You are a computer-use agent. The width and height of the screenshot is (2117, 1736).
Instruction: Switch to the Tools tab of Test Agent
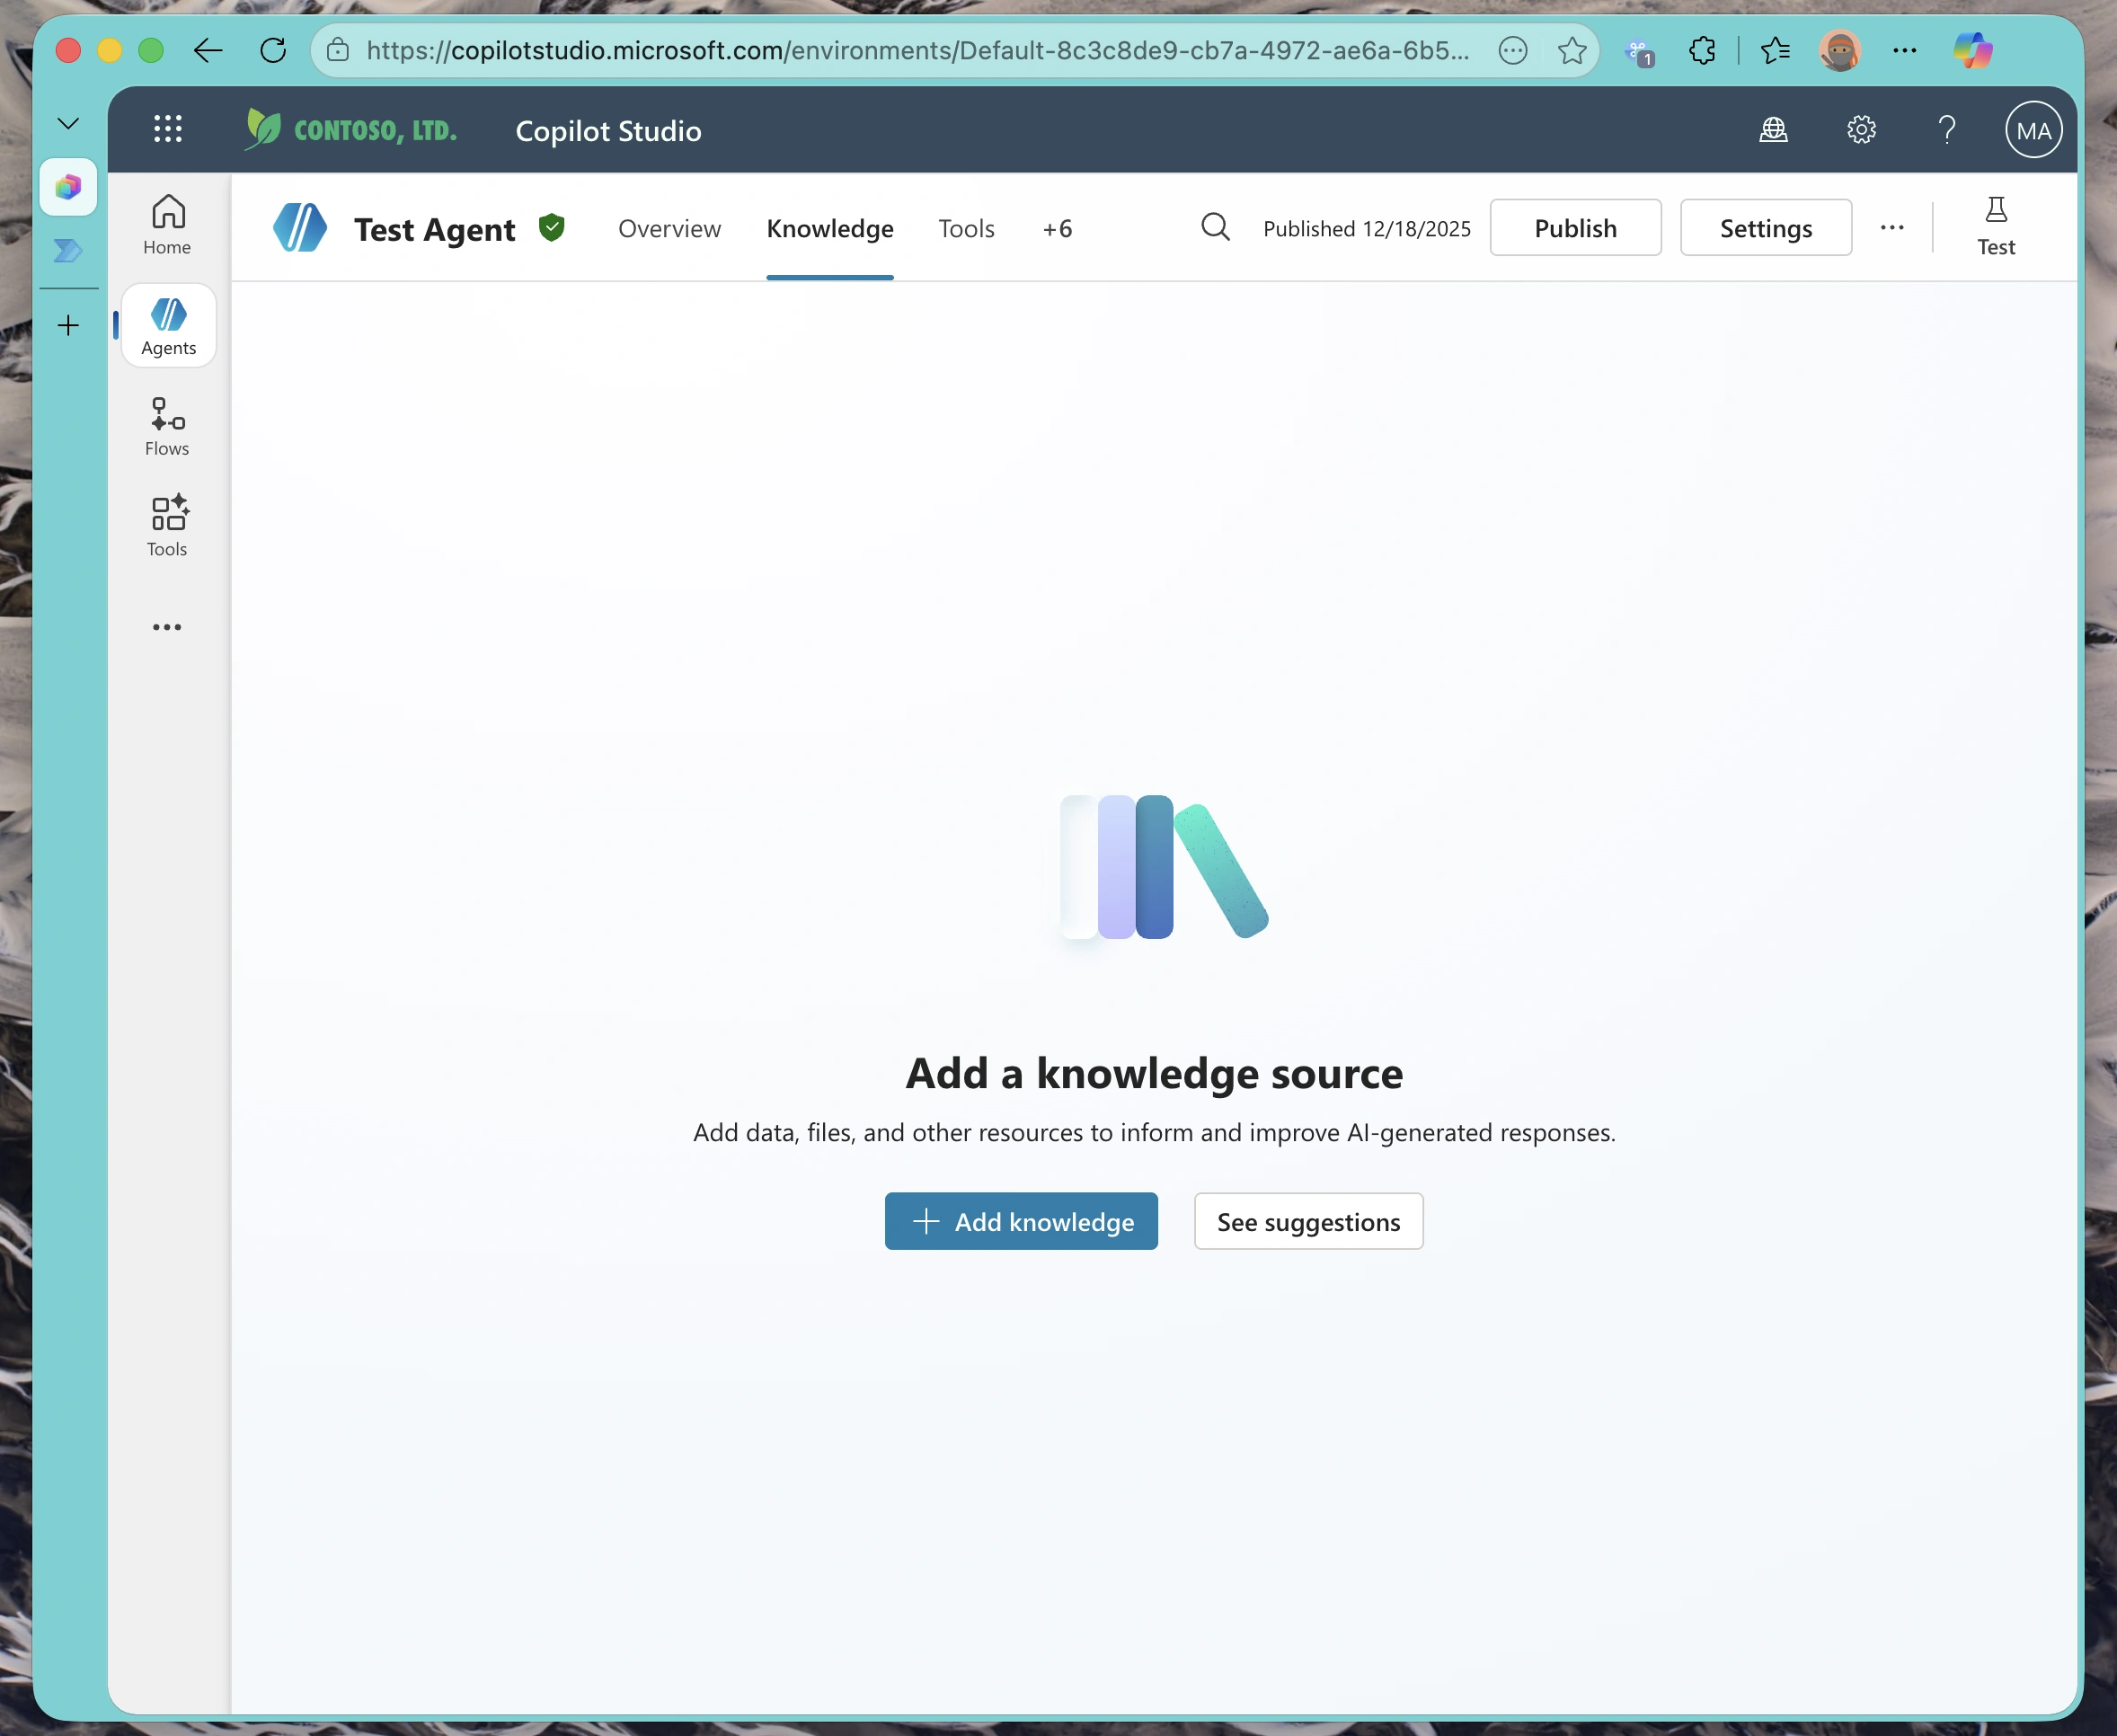pos(966,228)
